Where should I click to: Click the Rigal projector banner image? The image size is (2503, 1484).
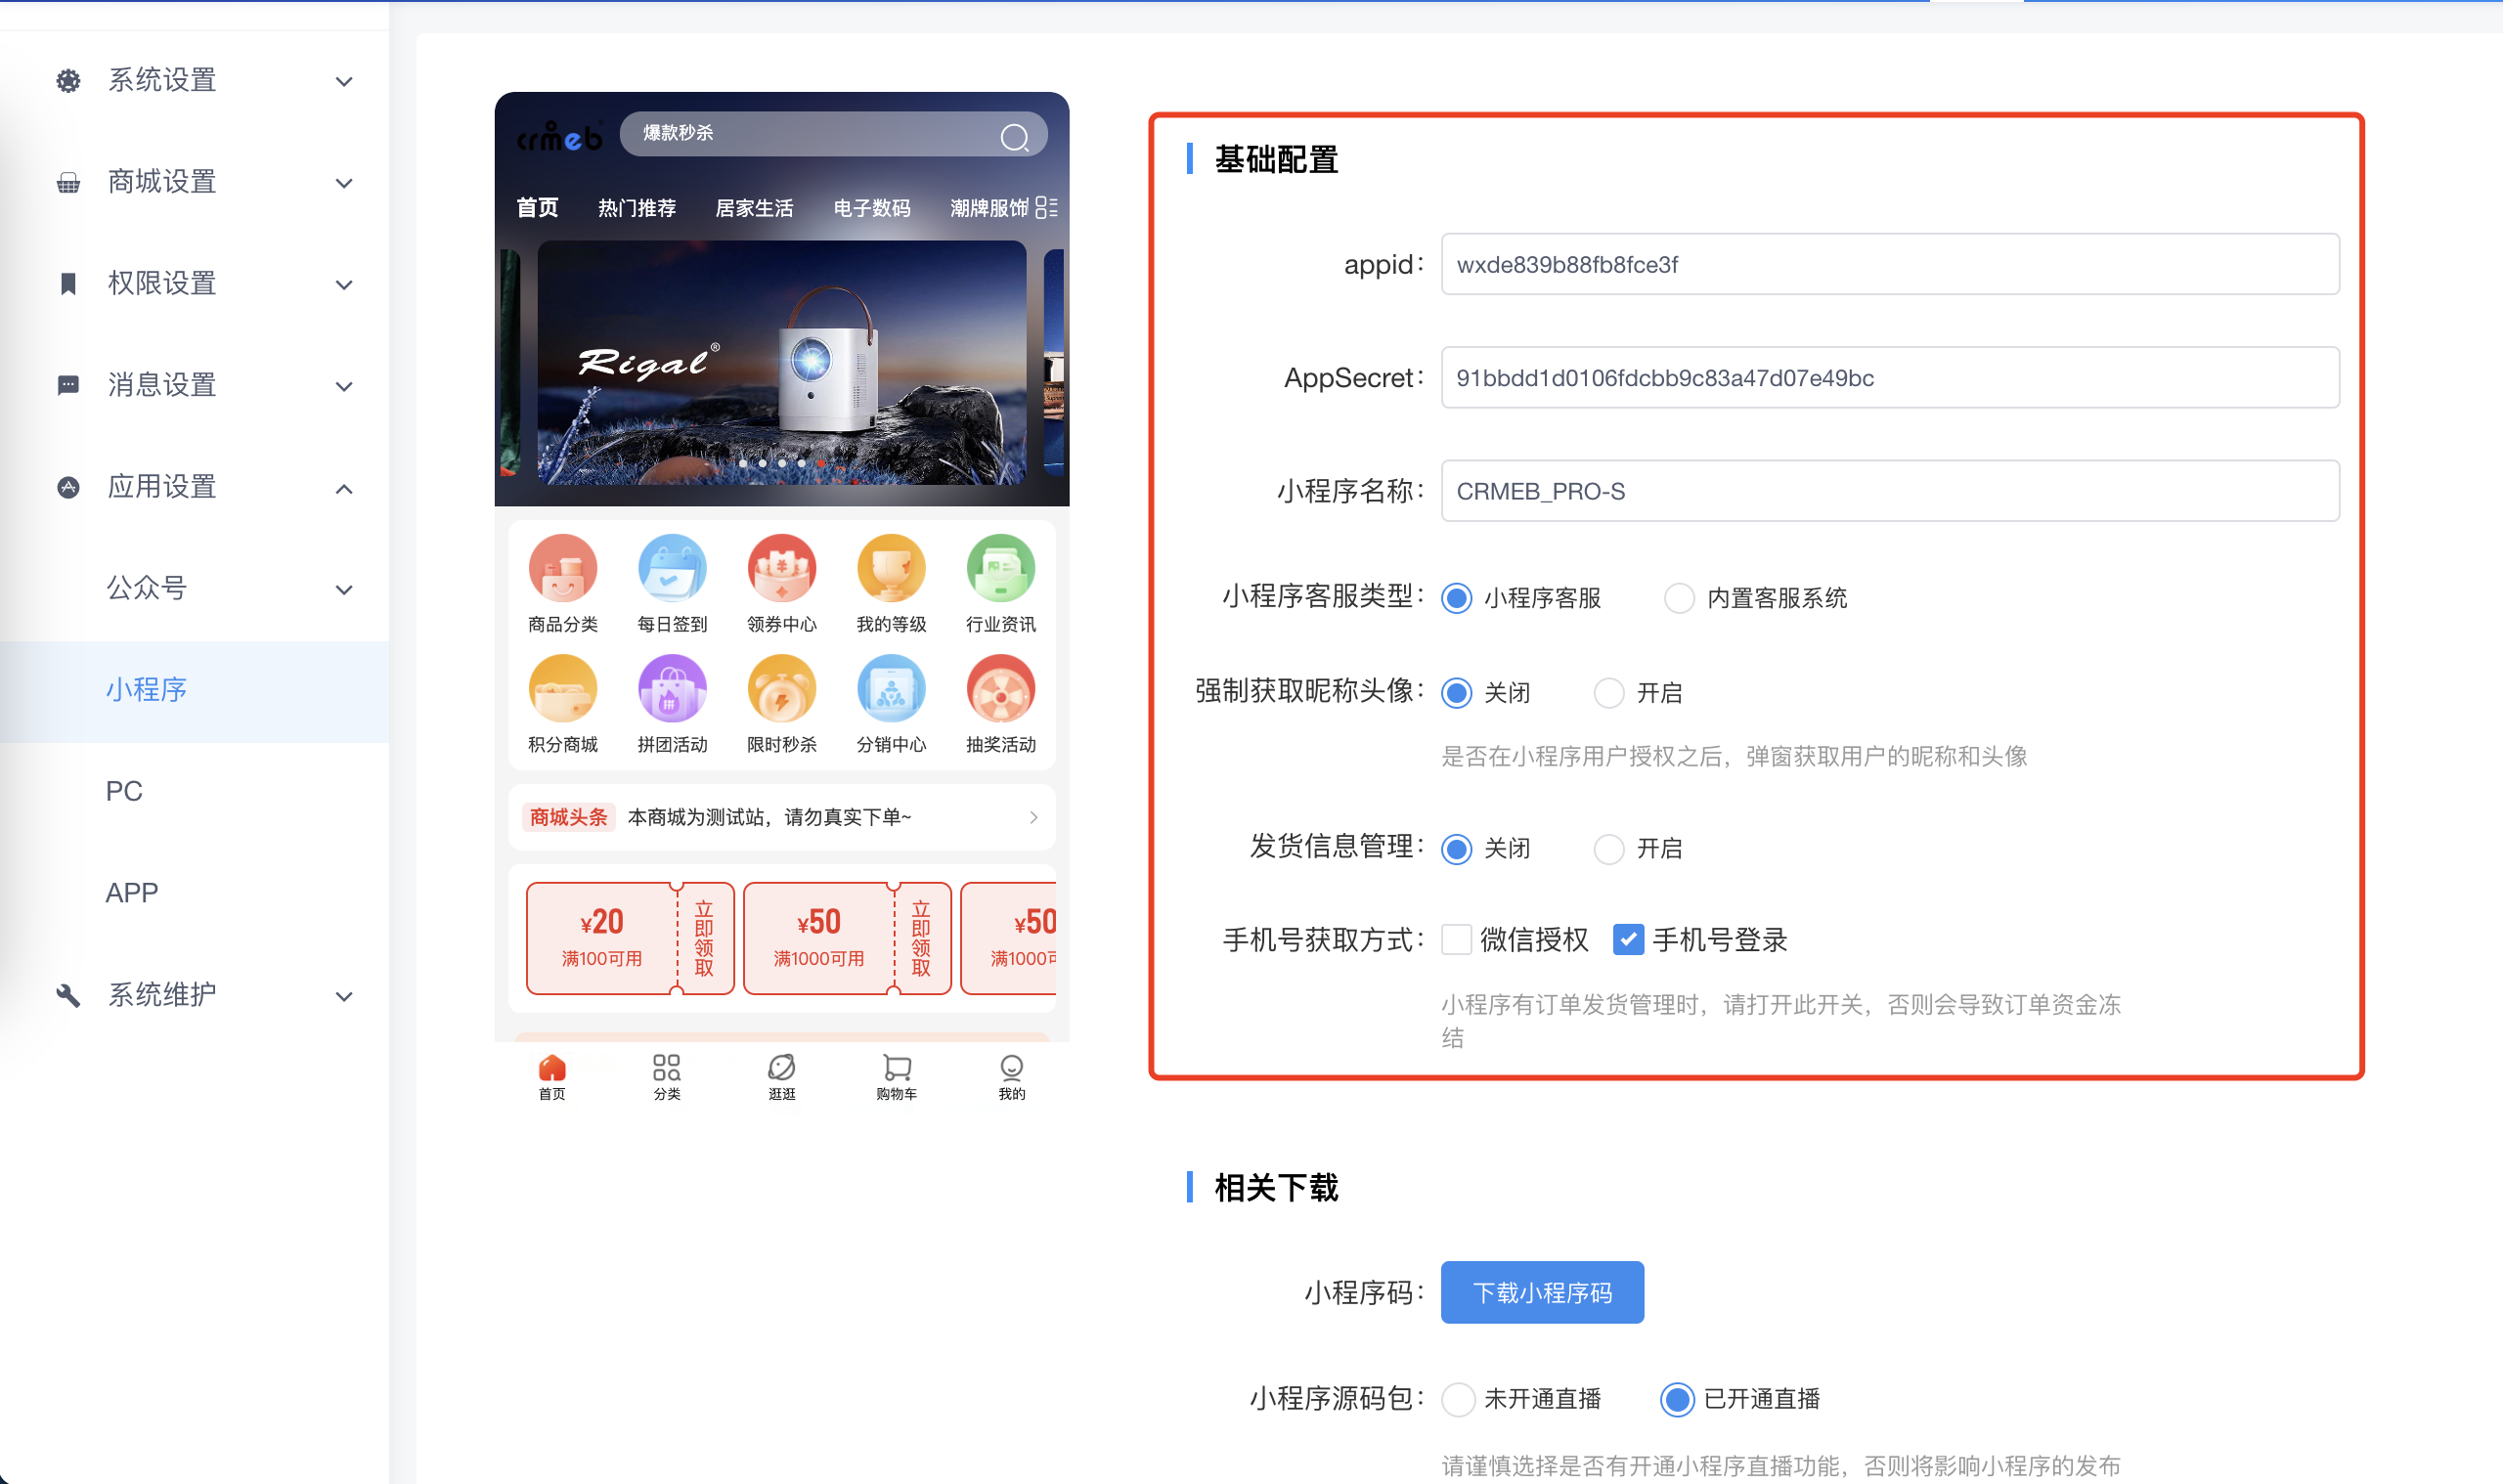point(781,363)
